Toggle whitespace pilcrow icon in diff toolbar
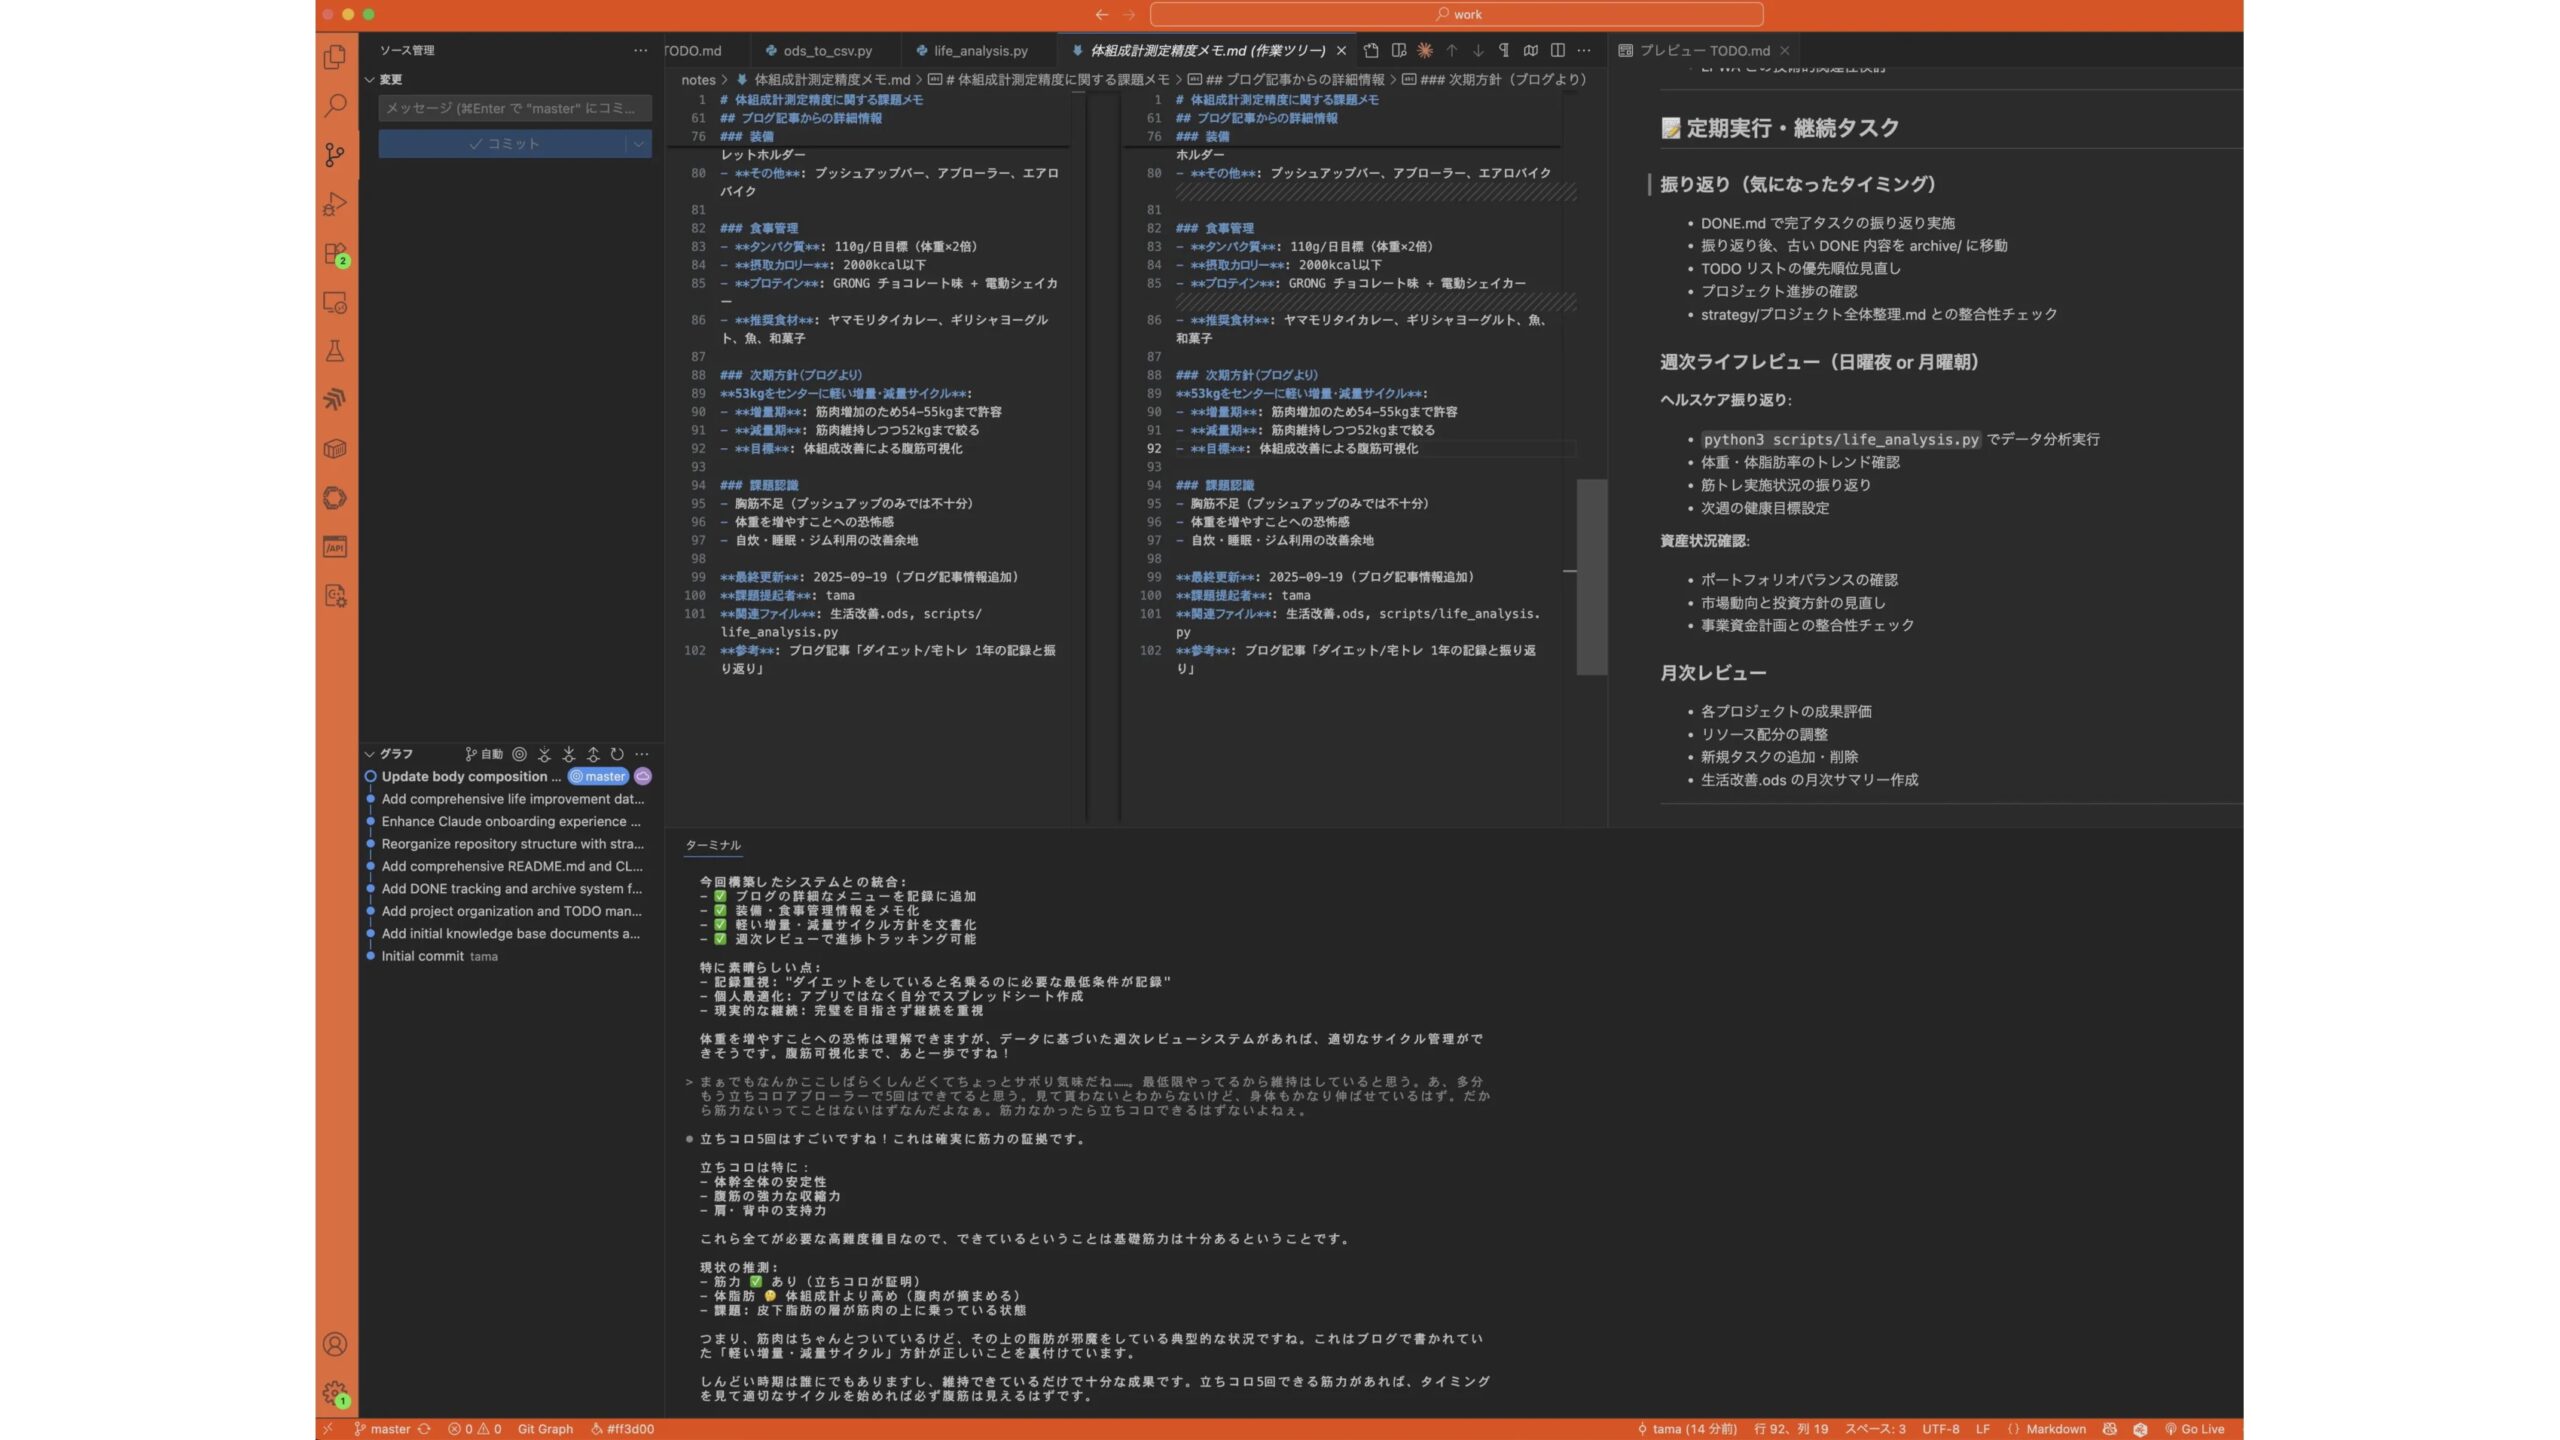Viewport: 2560px width, 1440px height. point(1503,50)
